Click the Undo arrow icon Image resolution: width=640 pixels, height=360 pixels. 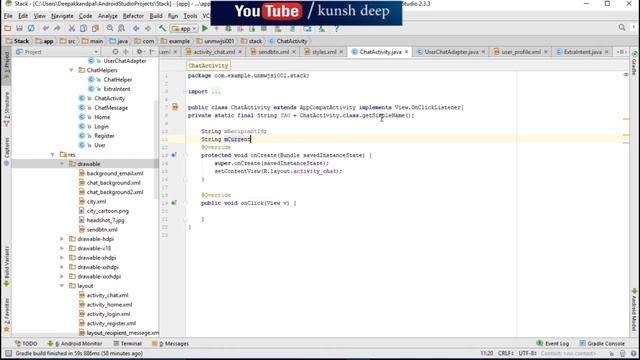pyautogui.click(x=46, y=28)
